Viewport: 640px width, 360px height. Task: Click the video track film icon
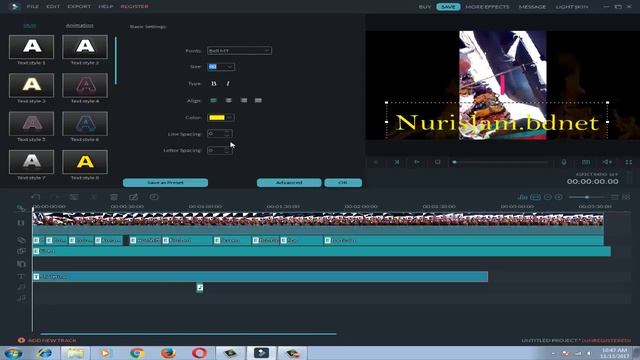[21, 223]
